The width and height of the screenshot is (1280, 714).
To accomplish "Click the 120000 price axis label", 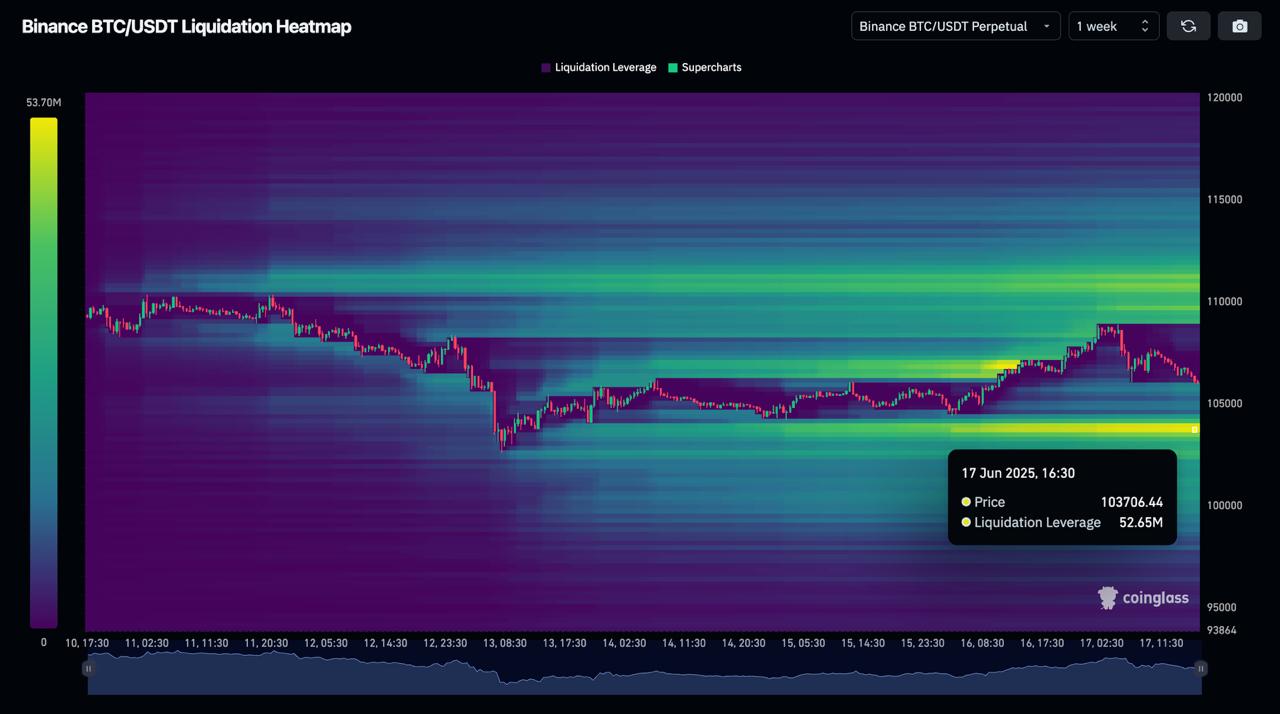I will [x=1226, y=98].
